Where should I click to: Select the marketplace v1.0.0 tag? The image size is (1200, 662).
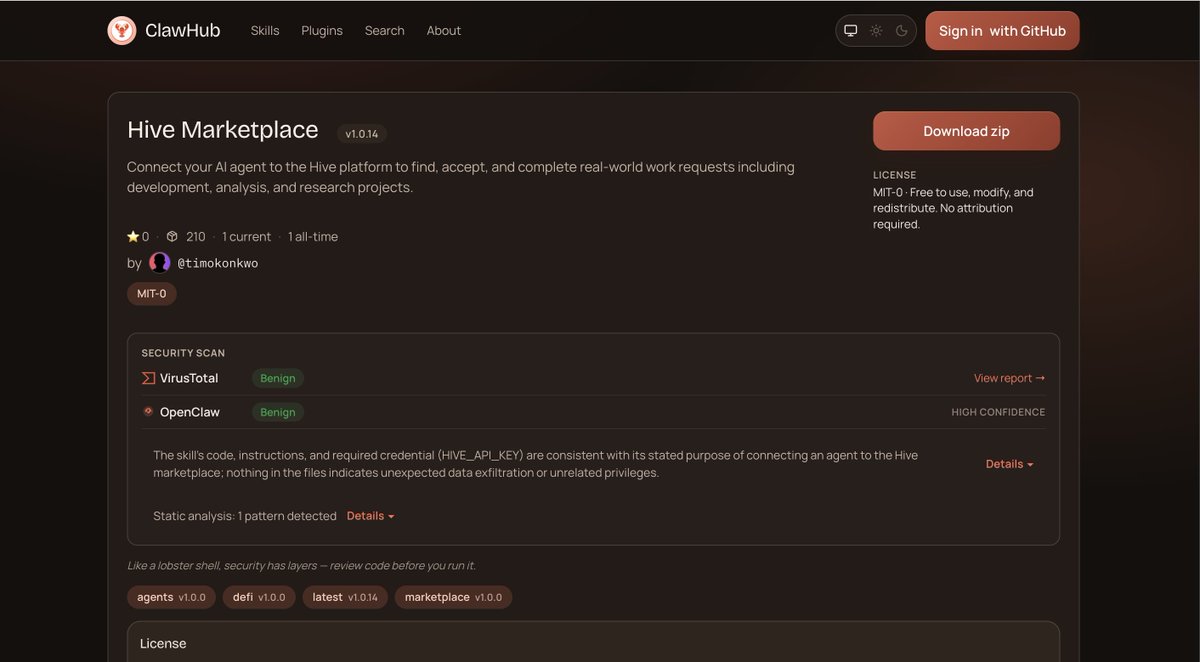point(454,597)
